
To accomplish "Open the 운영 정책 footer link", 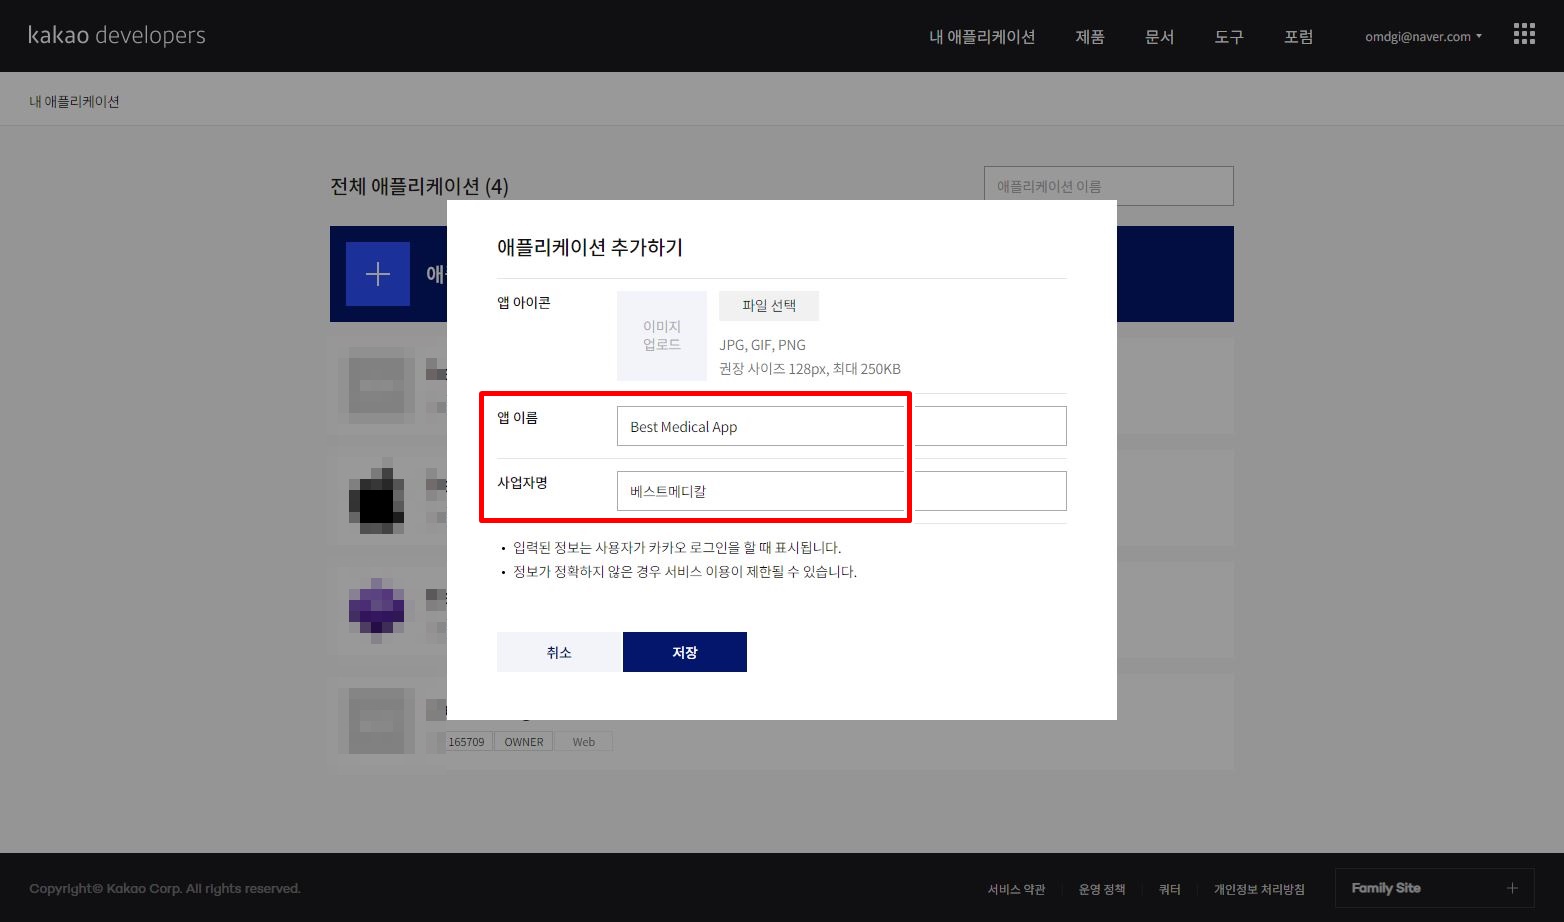I will click(x=1102, y=889).
